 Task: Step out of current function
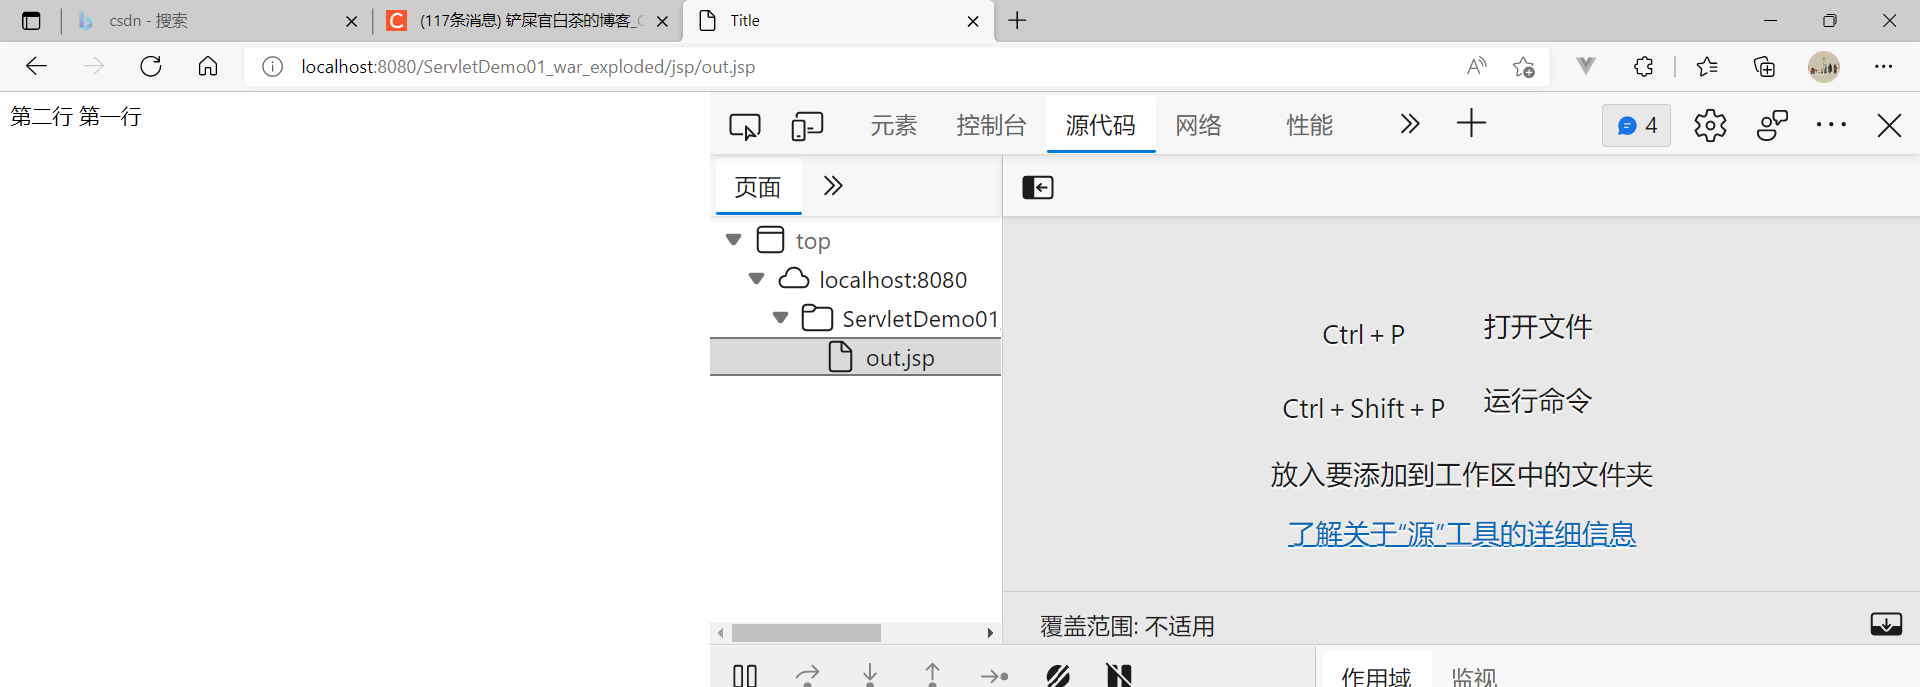(x=932, y=675)
